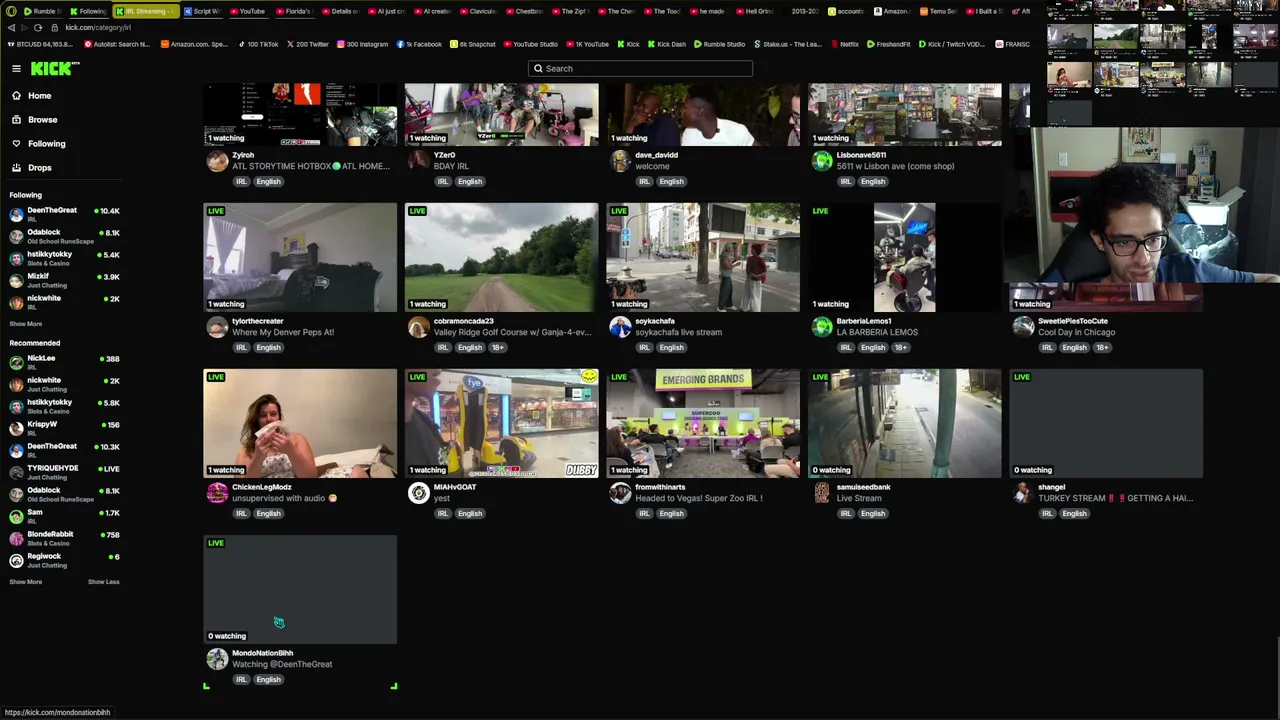
Task: Open the 100 TikTok bookmark
Action: [258, 44]
